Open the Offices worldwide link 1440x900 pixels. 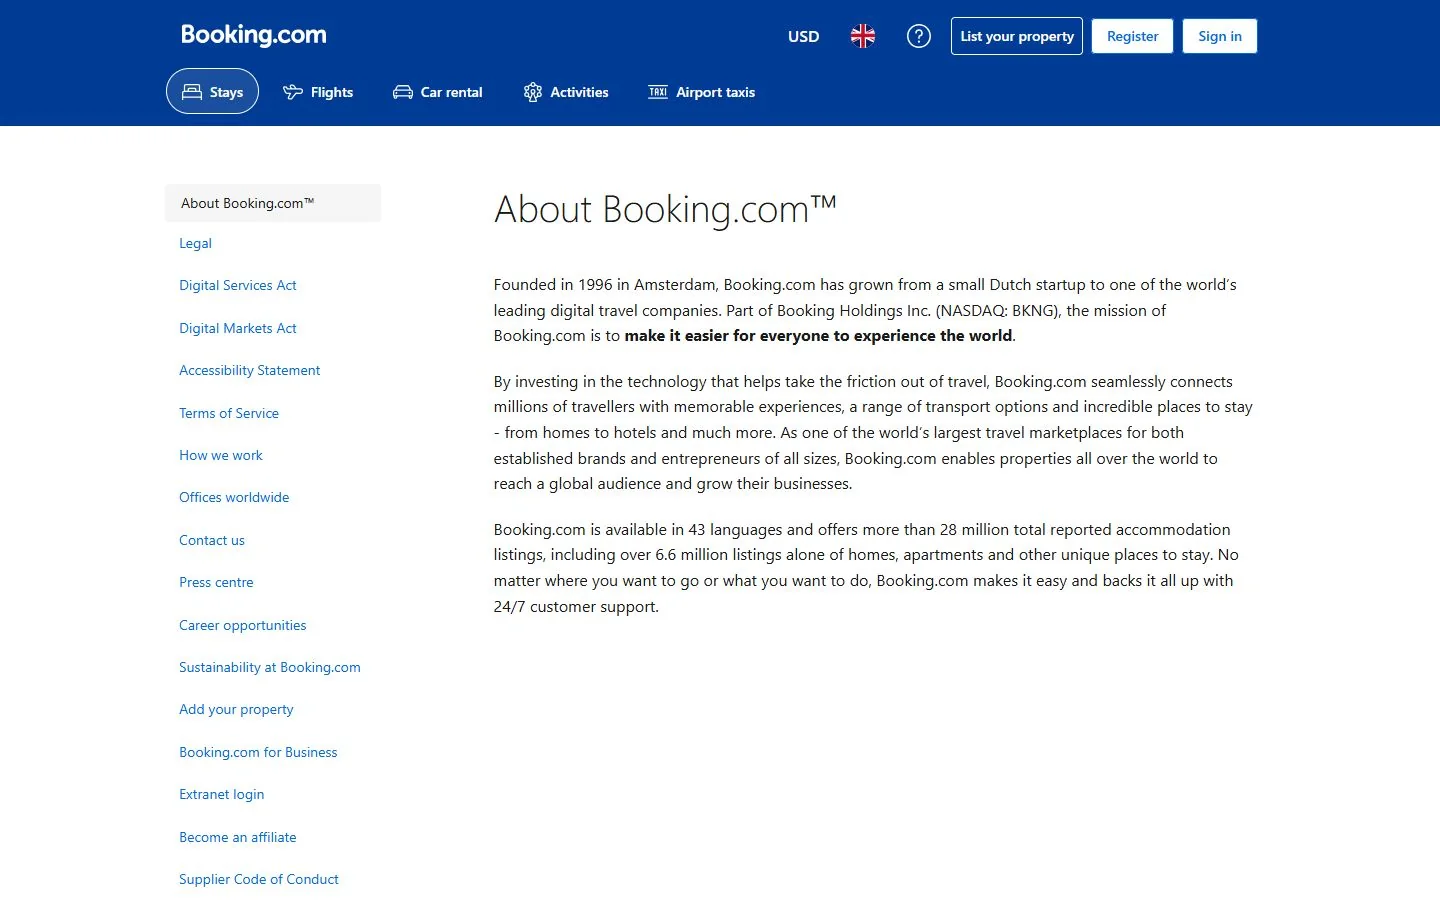(x=234, y=497)
